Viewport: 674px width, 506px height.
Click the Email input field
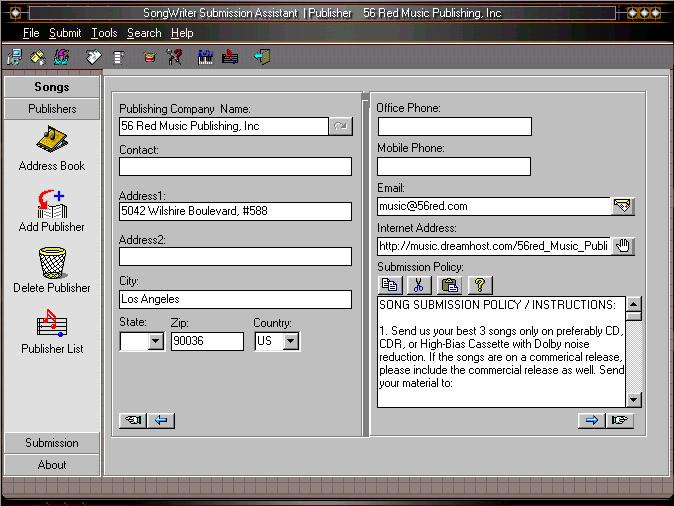[494, 206]
